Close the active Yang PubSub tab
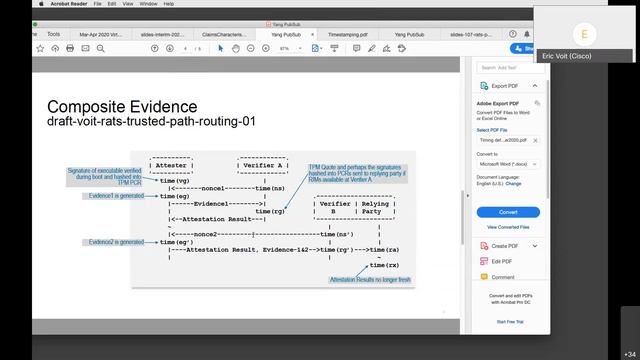 tap(313, 35)
